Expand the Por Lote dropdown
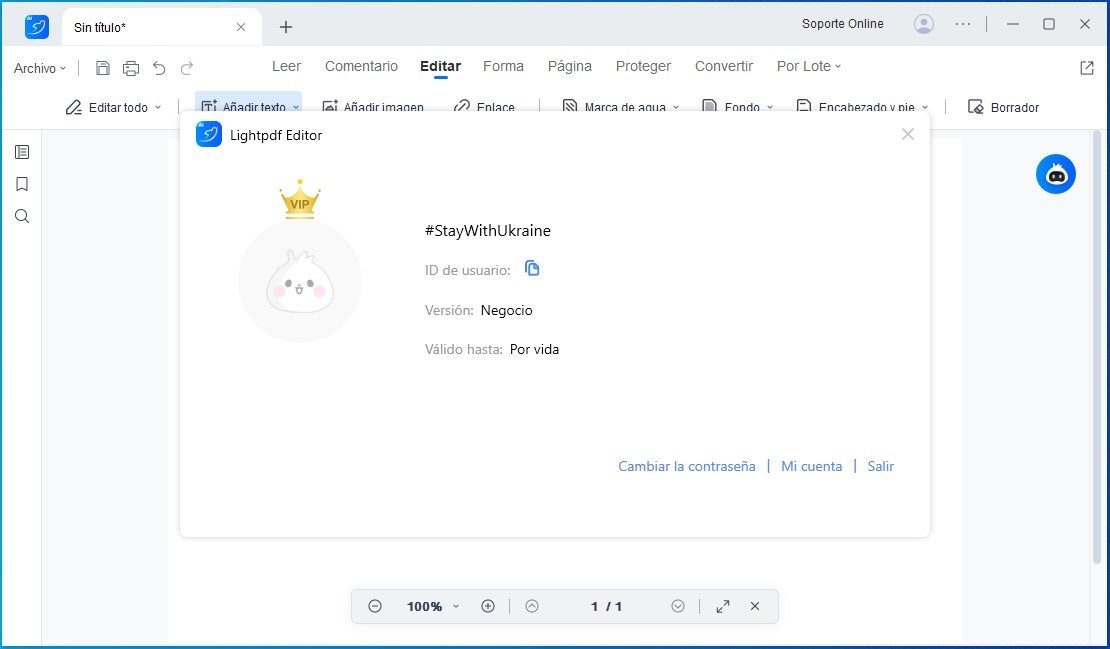Image resolution: width=1110 pixels, height=649 pixels. 808,66
